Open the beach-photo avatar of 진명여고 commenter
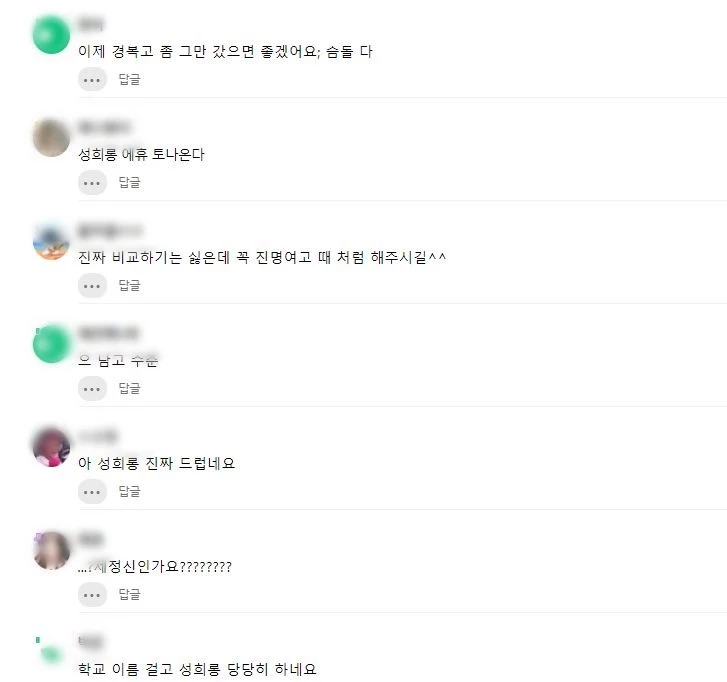The height and width of the screenshot is (682, 727). click(x=51, y=241)
